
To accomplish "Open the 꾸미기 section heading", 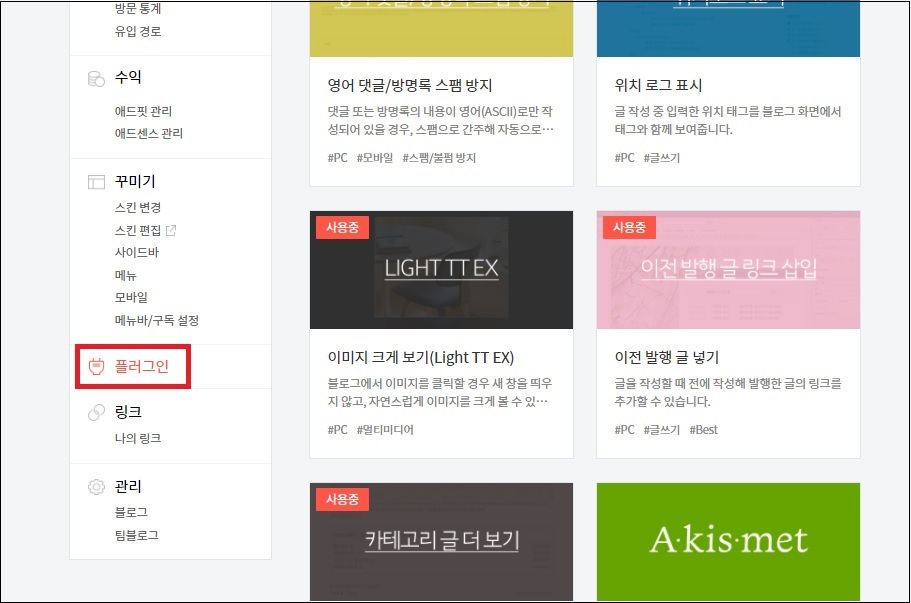I will point(135,181).
